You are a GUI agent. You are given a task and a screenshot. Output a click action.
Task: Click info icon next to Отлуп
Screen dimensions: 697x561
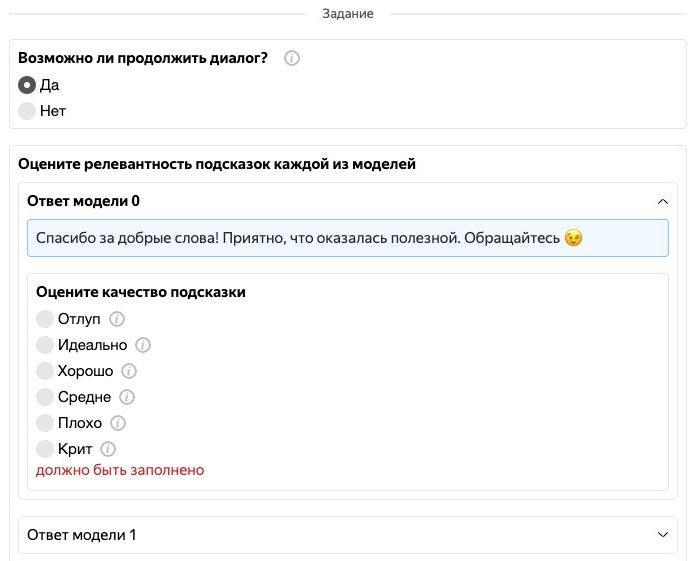click(117, 319)
